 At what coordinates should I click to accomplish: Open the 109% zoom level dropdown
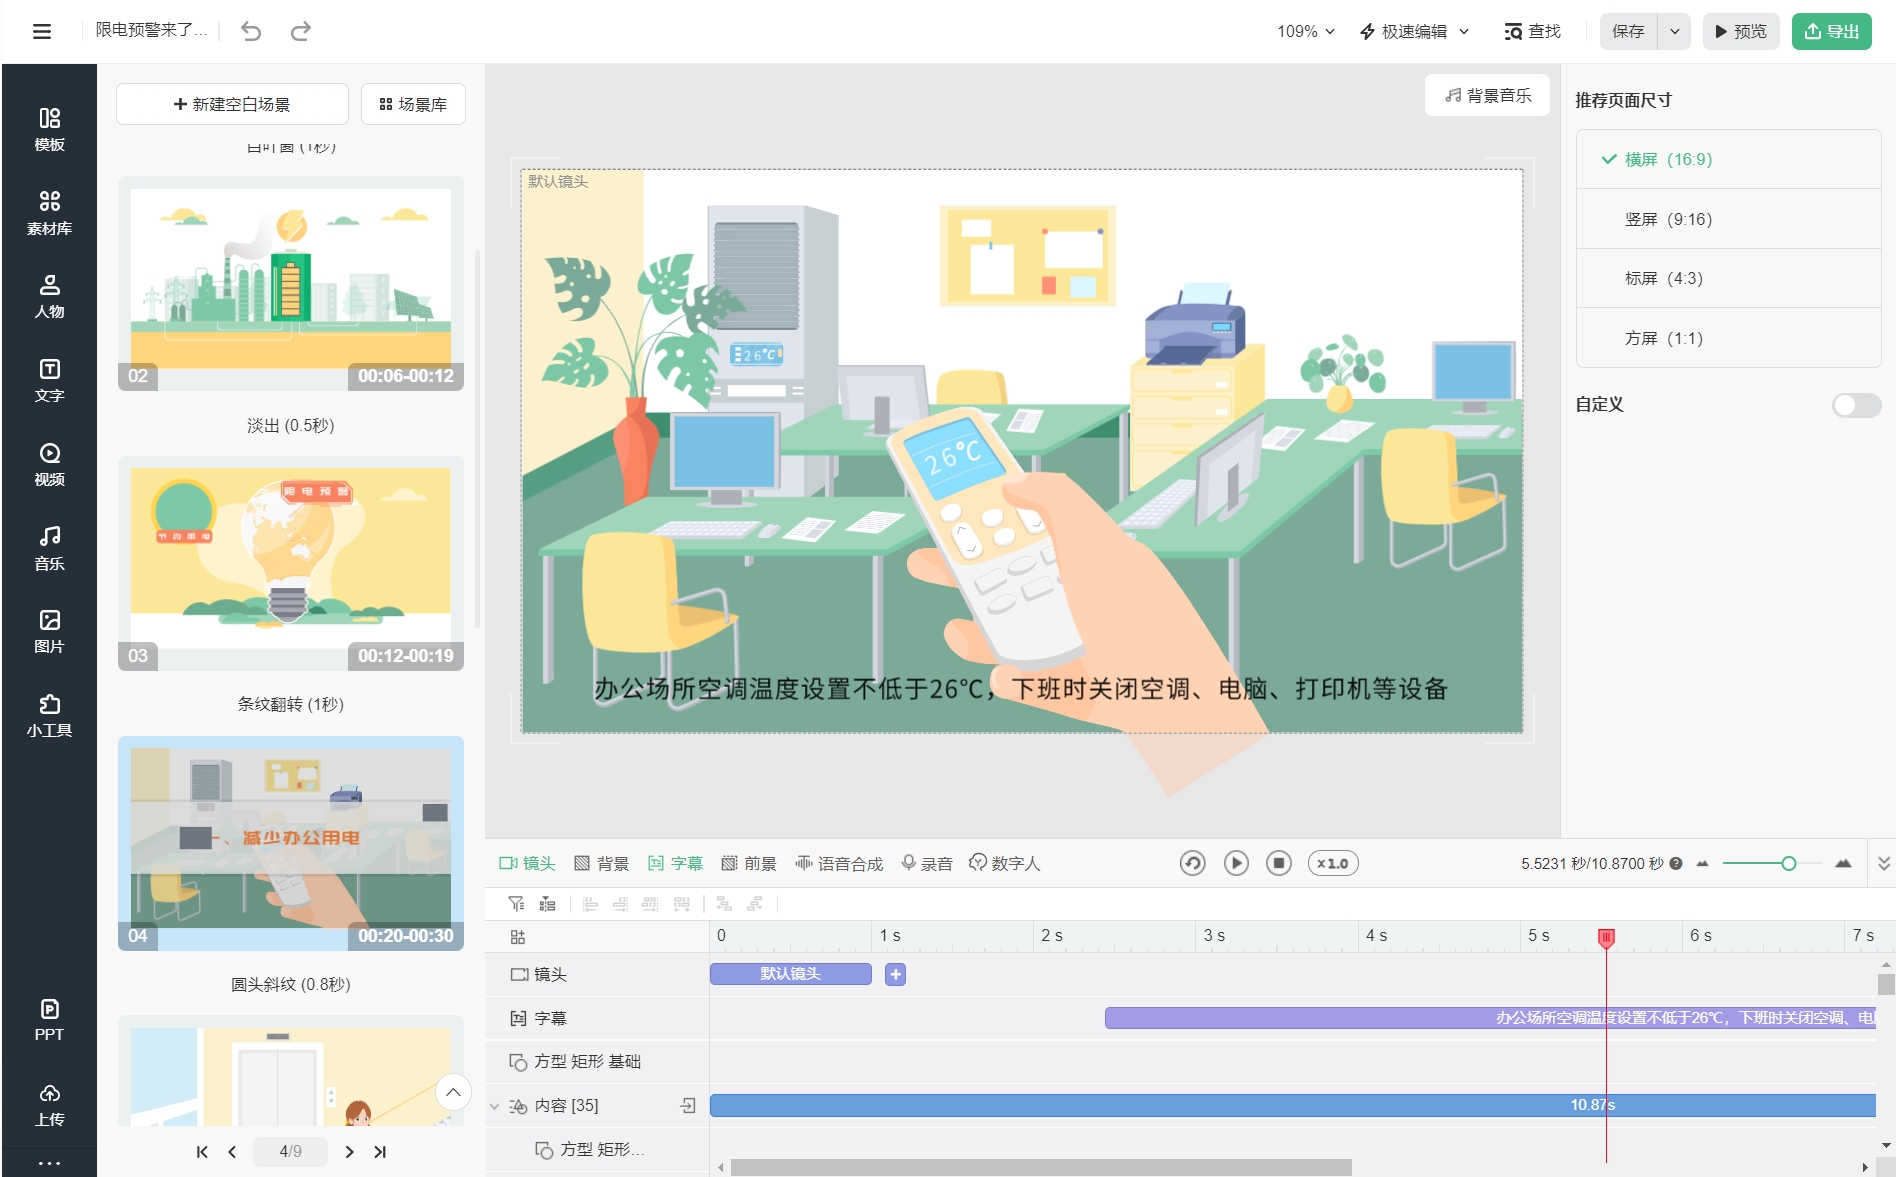tap(1306, 31)
